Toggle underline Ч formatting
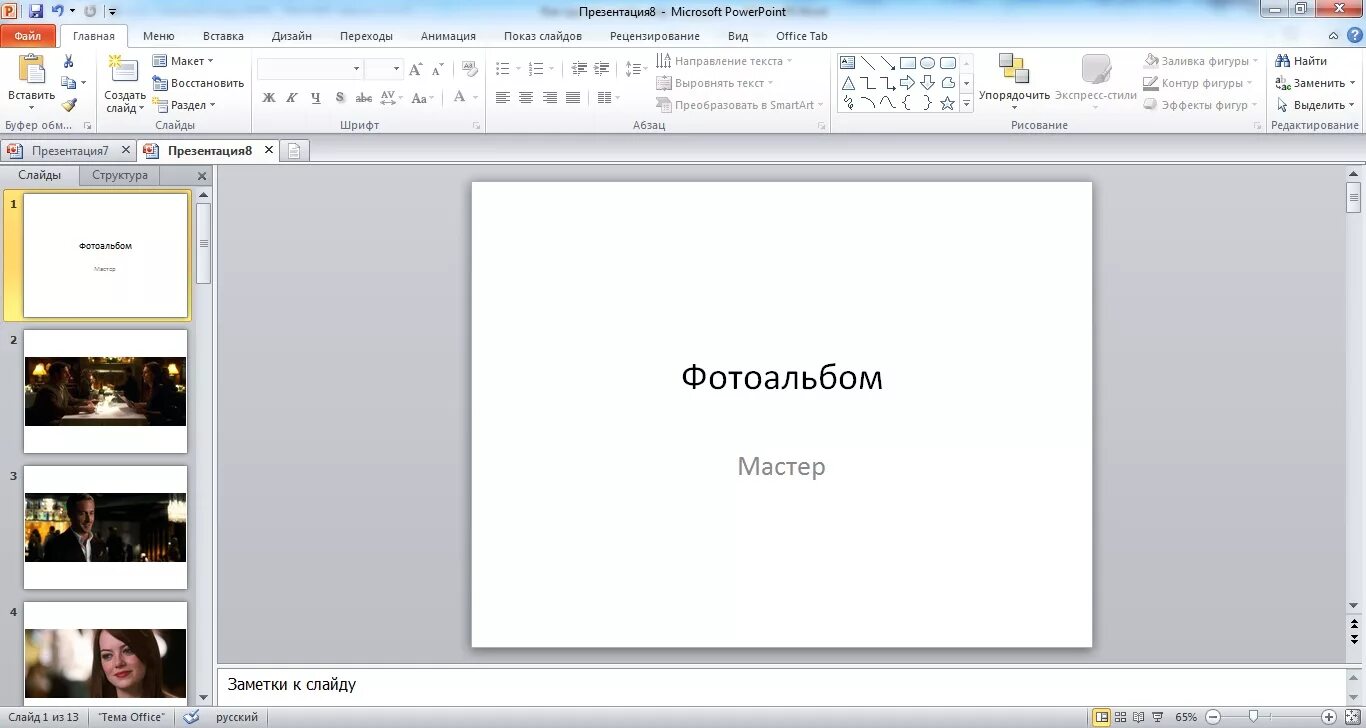 click(x=316, y=98)
